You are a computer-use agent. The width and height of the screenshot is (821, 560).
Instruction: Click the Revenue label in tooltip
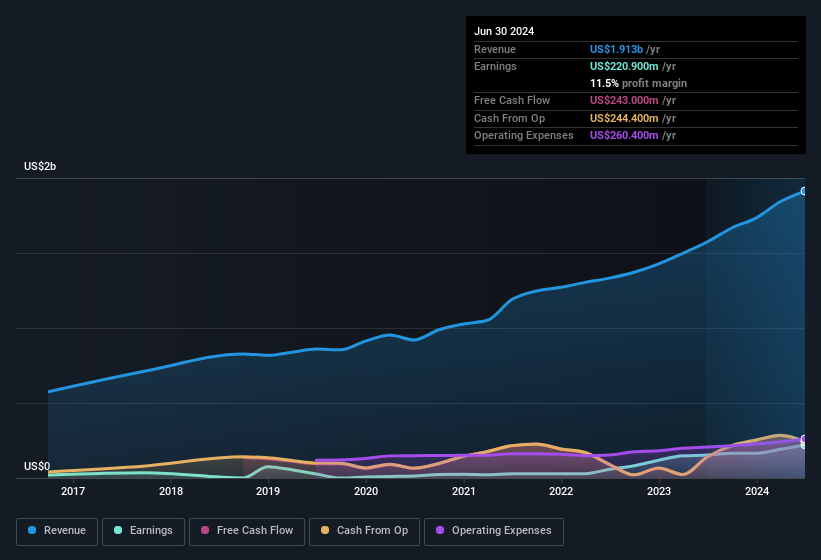(x=495, y=49)
